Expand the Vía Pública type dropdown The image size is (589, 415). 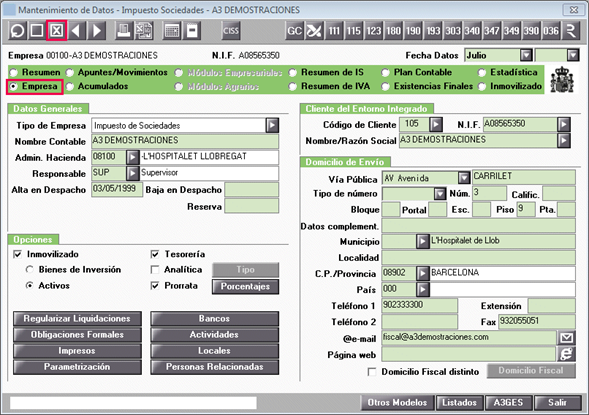click(x=464, y=178)
